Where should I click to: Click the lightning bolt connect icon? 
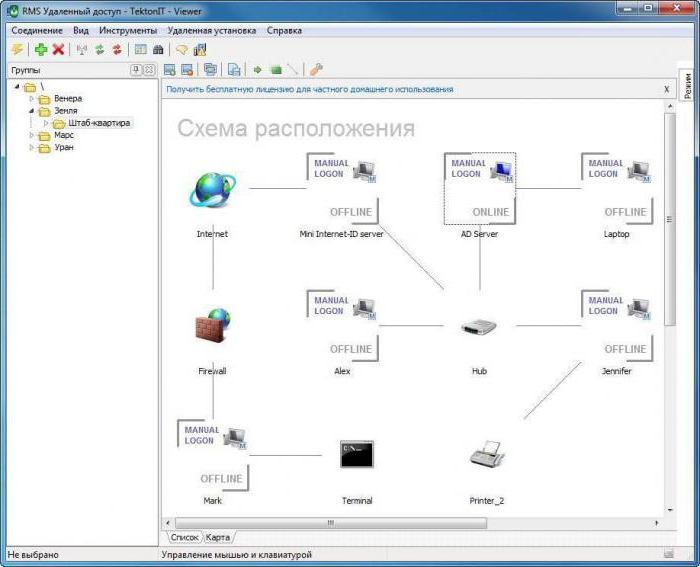[17, 49]
